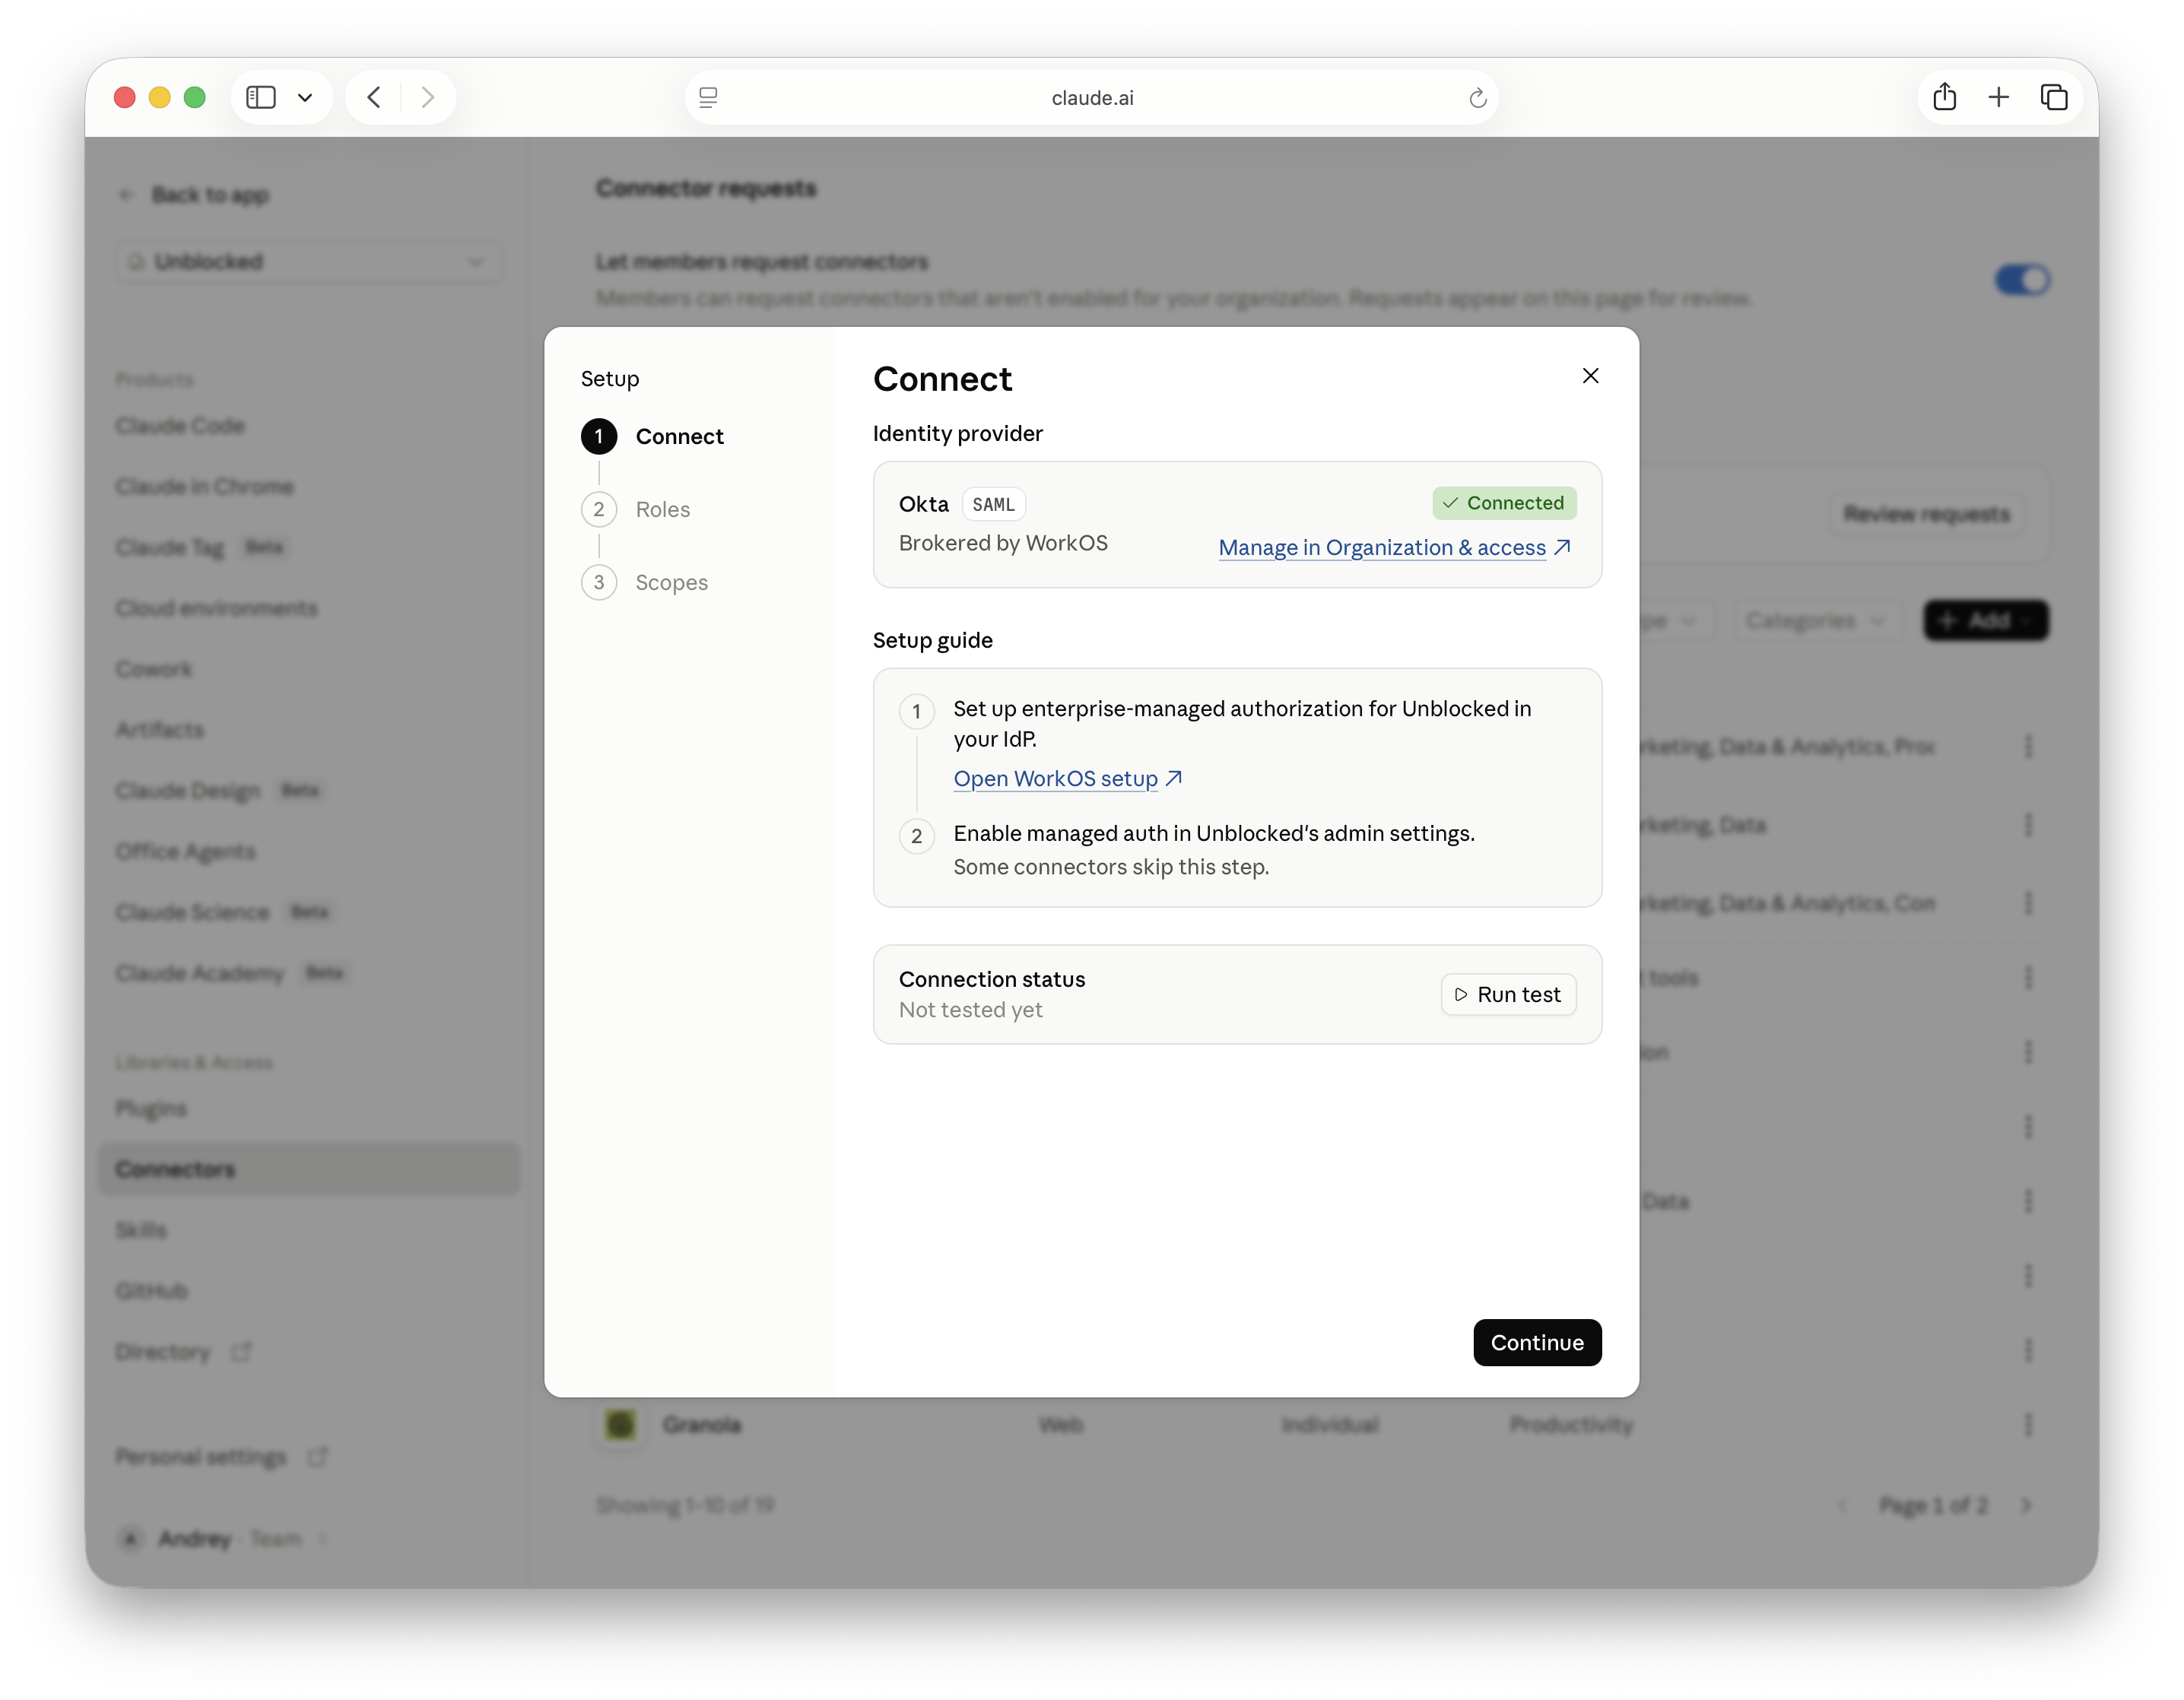Viewport: 2184px width, 1700px height.
Task: Show the tab overview icon
Action: [x=2053, y=97]
